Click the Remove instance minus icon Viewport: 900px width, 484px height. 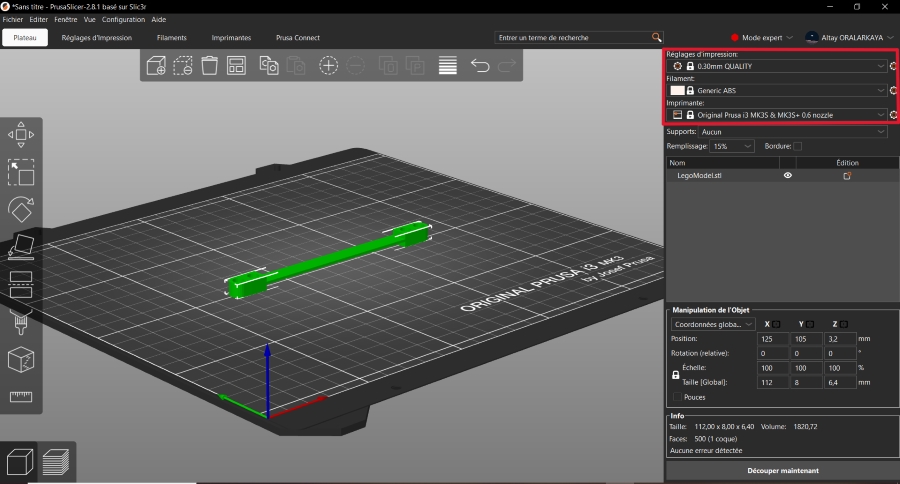355,65
